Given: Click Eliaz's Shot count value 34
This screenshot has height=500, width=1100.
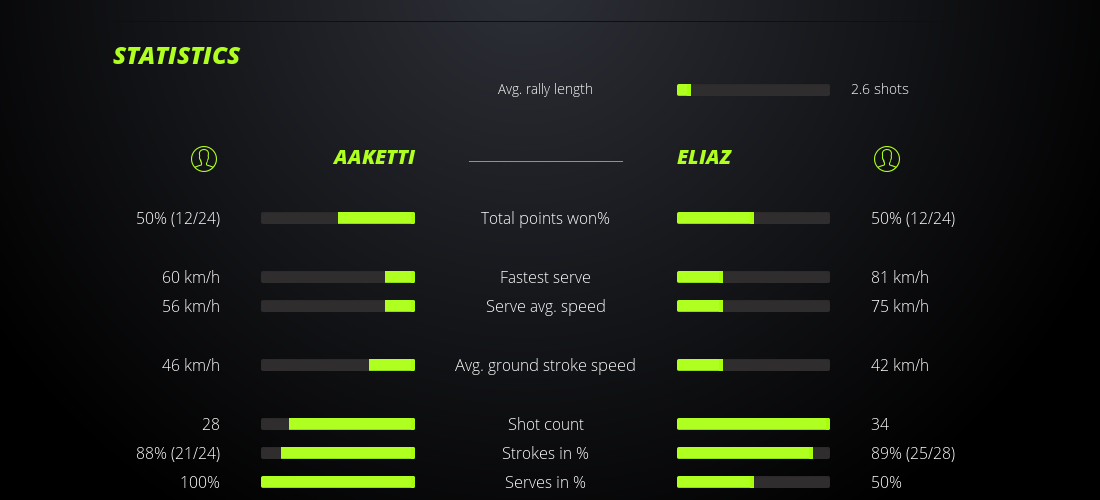Looking at the screenshot, I should [x=880, y=424].
